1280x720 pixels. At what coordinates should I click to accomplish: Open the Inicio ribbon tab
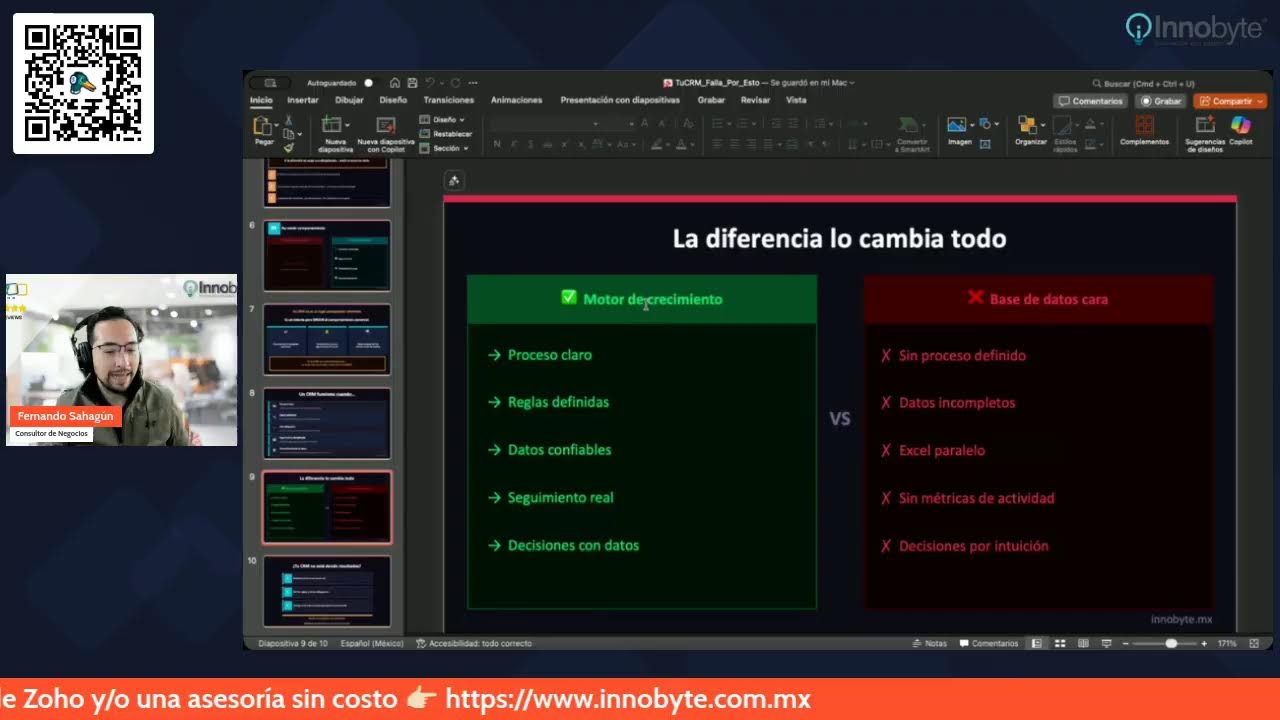tap(261, 100)
